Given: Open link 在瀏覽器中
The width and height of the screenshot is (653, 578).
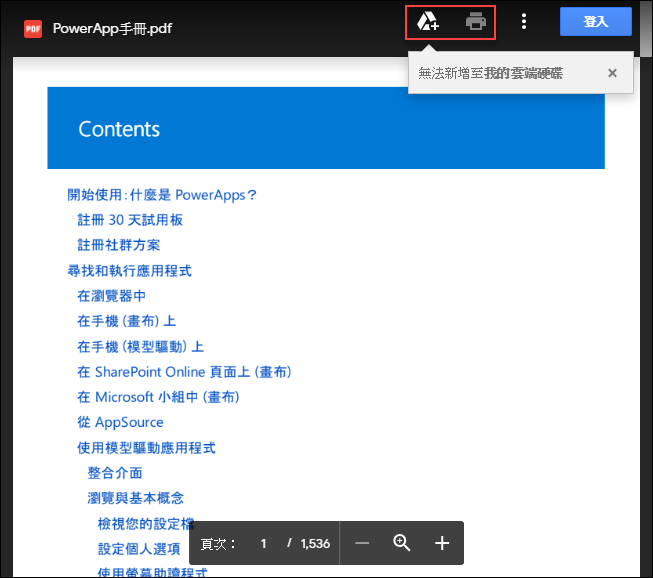Looking at the screenshot, I should tap(112, 296).
